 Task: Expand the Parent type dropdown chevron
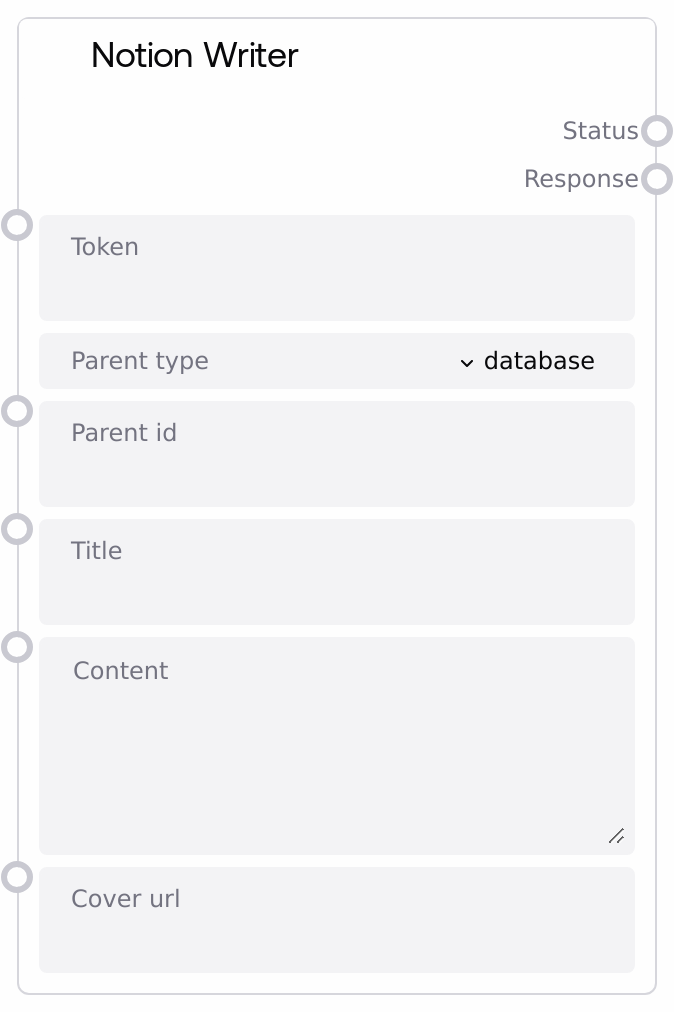coord(467,362)
